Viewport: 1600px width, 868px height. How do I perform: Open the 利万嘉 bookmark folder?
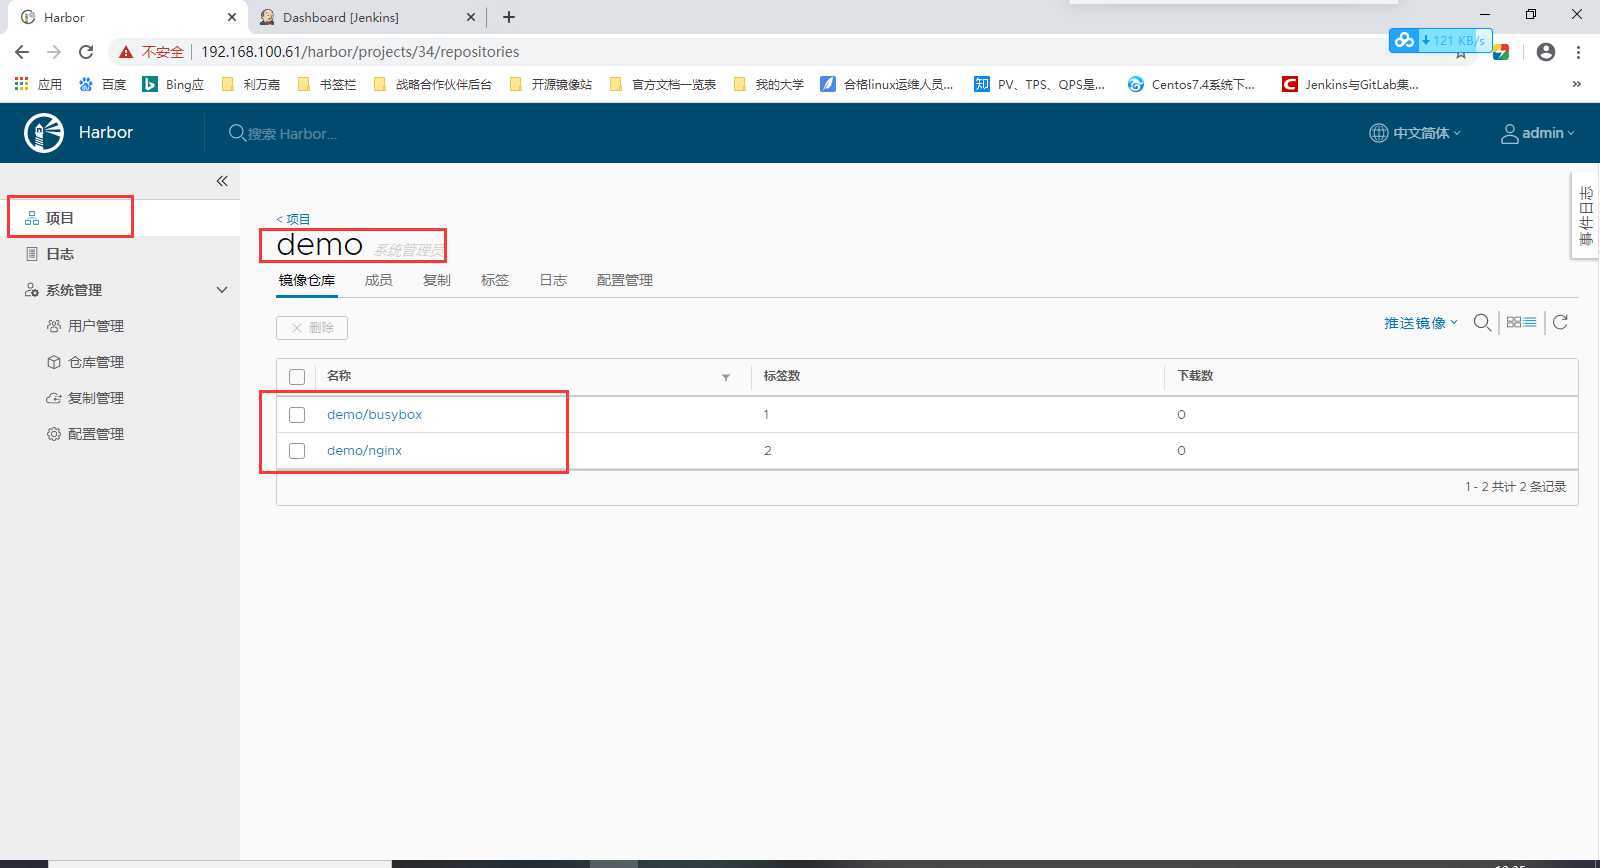251,84
